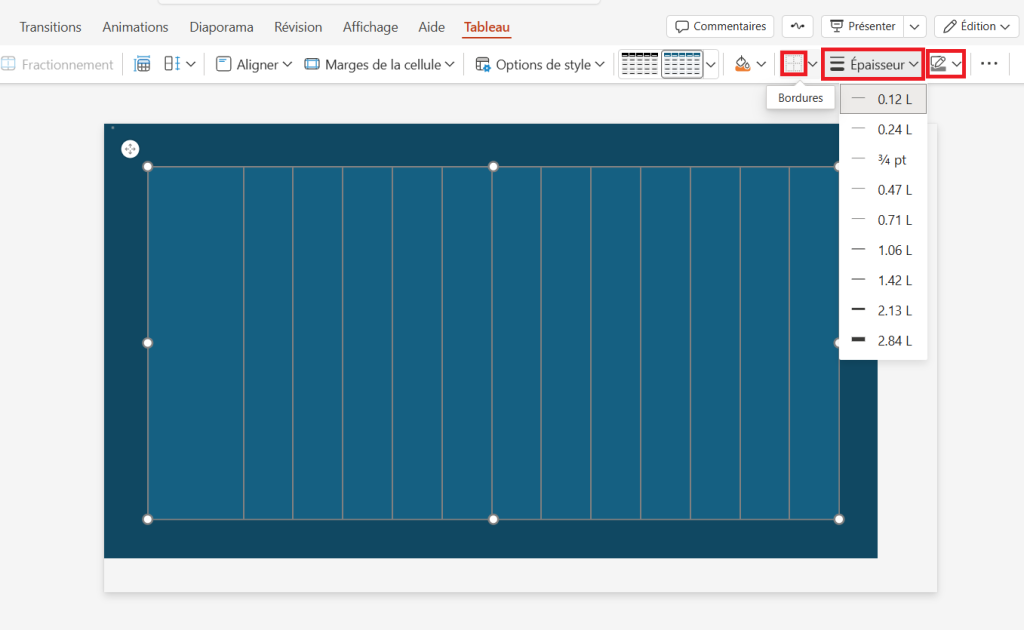This screenshot has height=630, width=1024.
Task: Open Marges de la cellule dropdown
Action: (x=379, y=64)
